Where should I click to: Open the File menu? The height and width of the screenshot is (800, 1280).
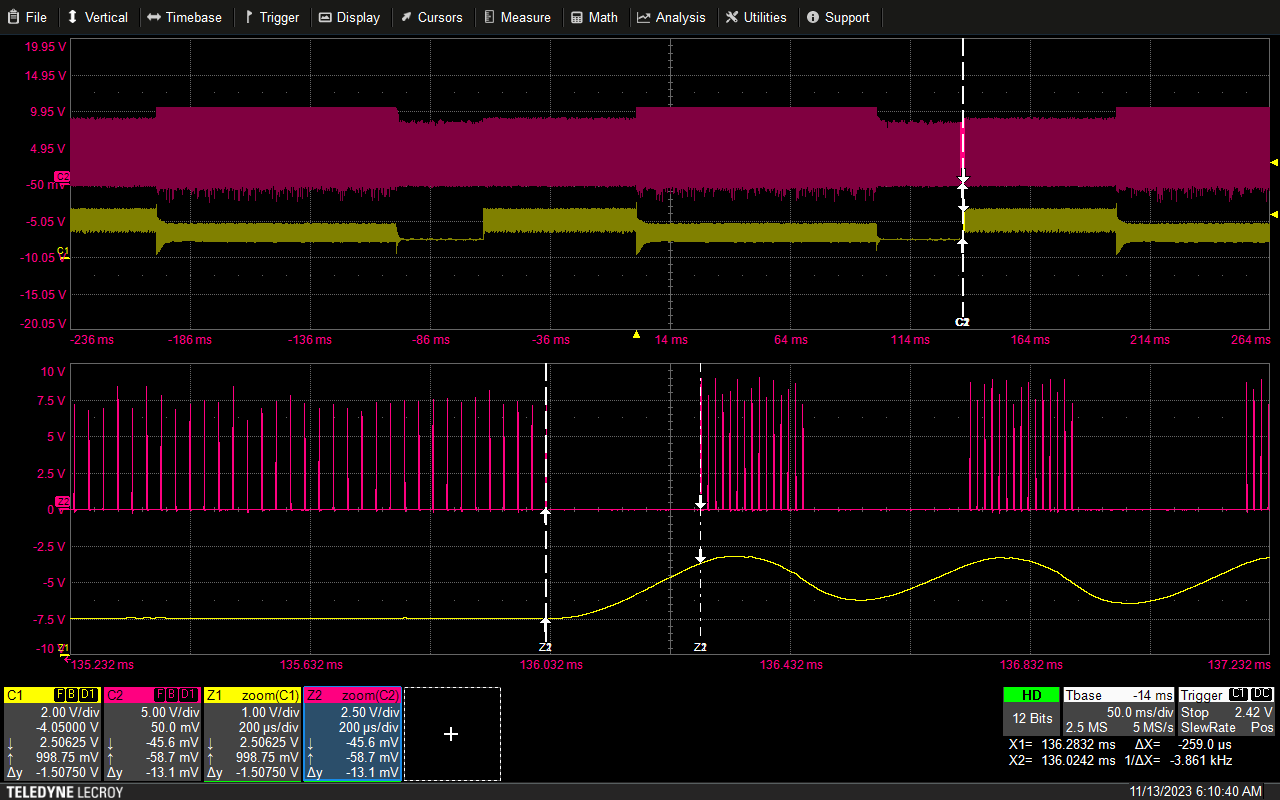click(27, 17)
